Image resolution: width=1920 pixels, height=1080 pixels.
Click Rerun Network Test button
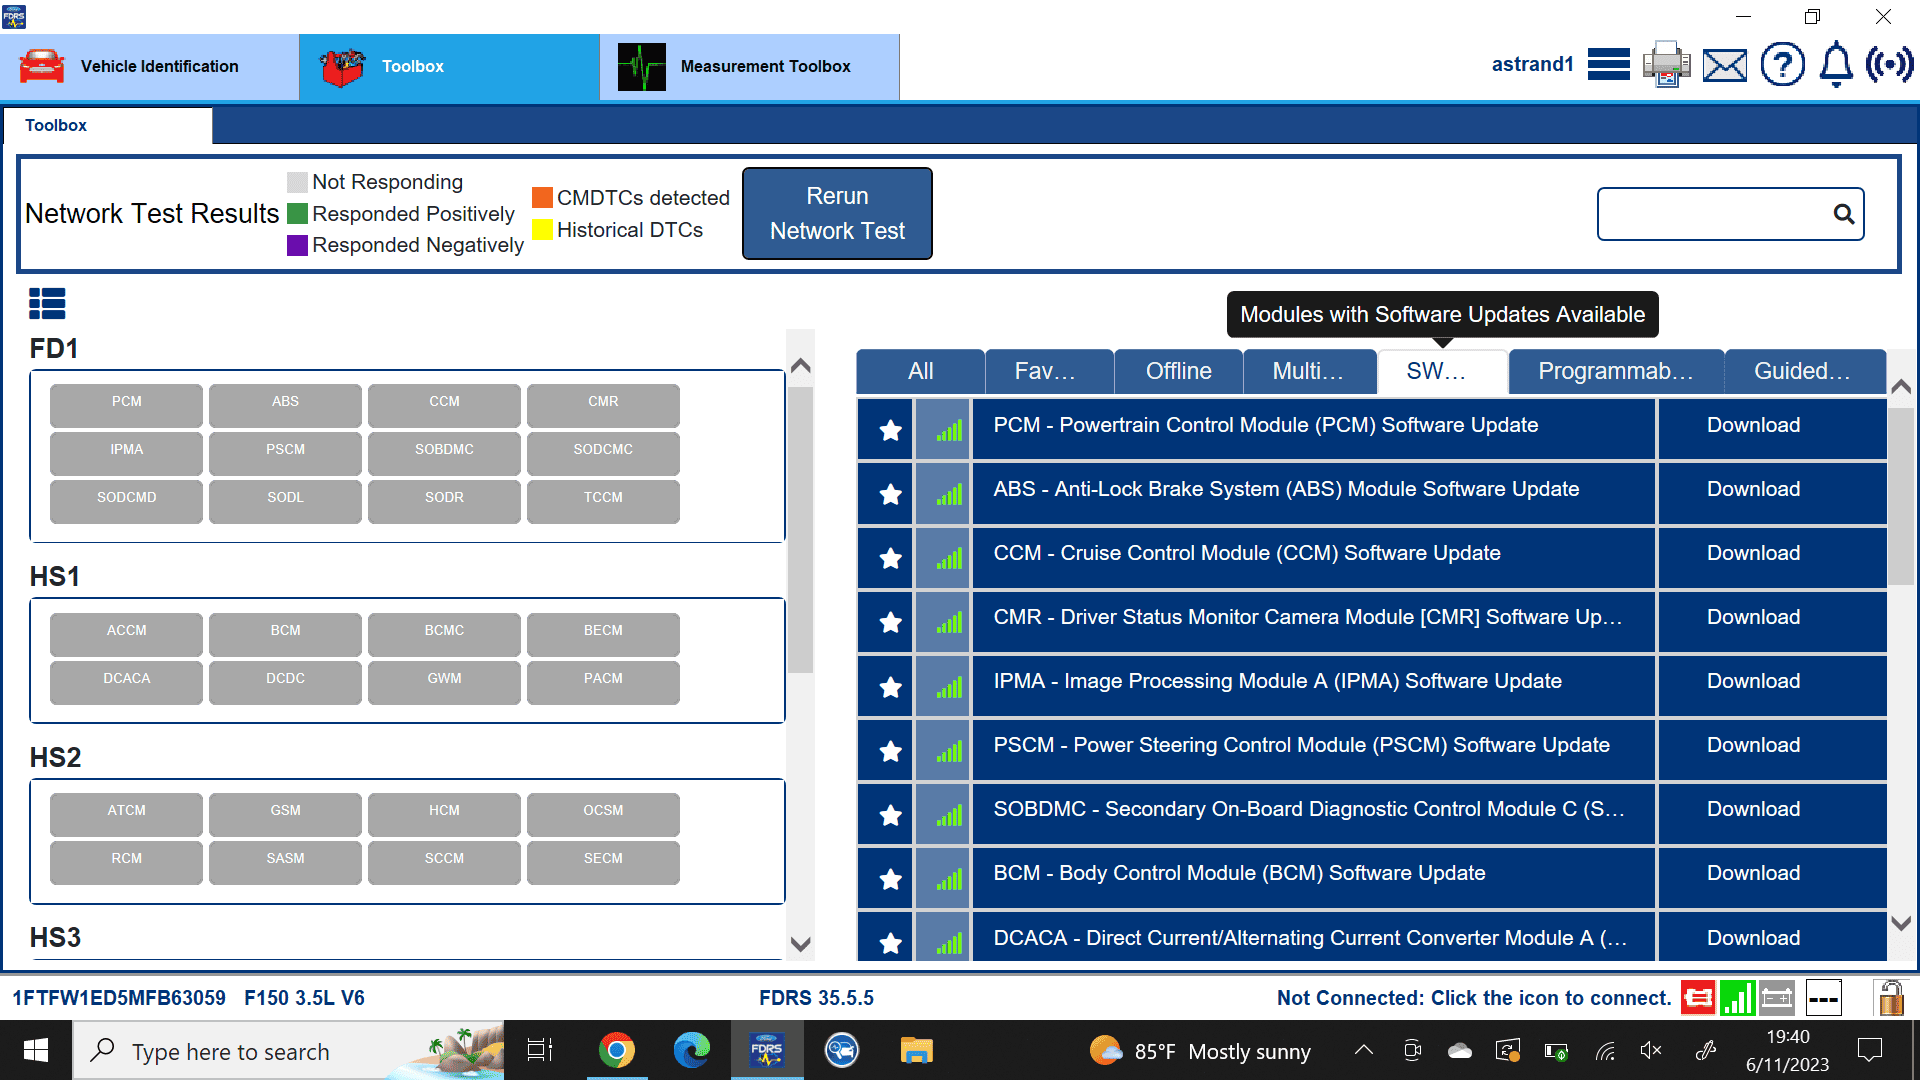click(x=837, y=213)
